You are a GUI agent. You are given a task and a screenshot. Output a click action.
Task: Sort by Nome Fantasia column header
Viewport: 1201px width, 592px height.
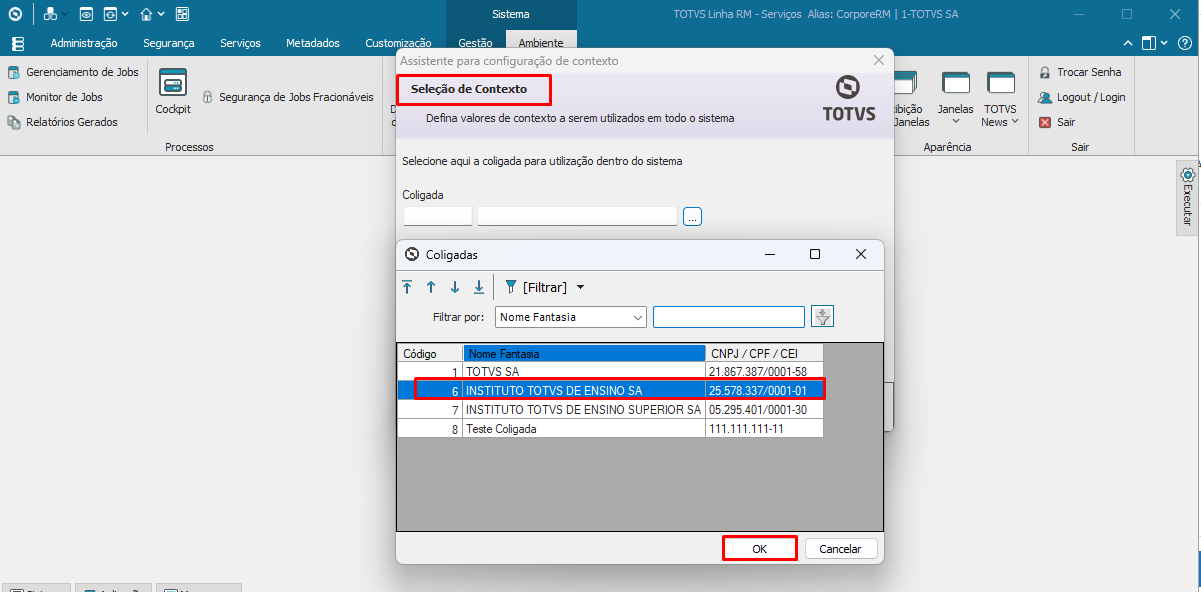point(584,353)
